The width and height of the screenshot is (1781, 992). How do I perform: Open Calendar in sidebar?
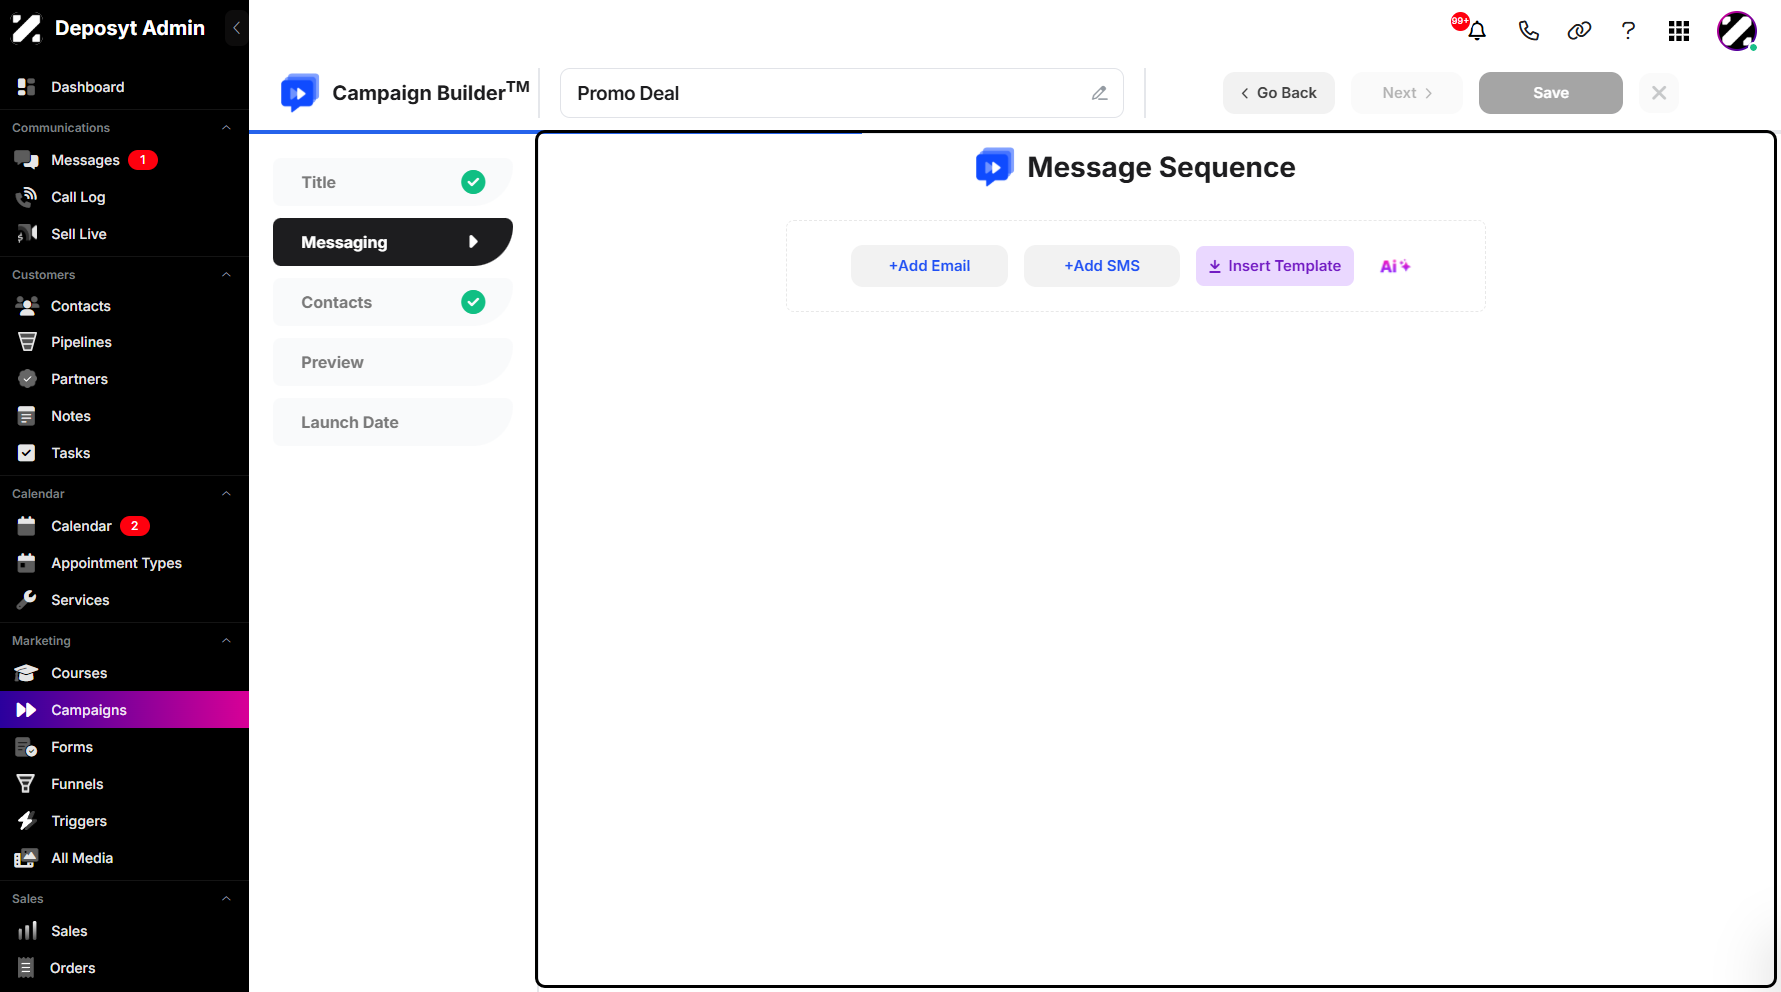[x=124, y=526]
